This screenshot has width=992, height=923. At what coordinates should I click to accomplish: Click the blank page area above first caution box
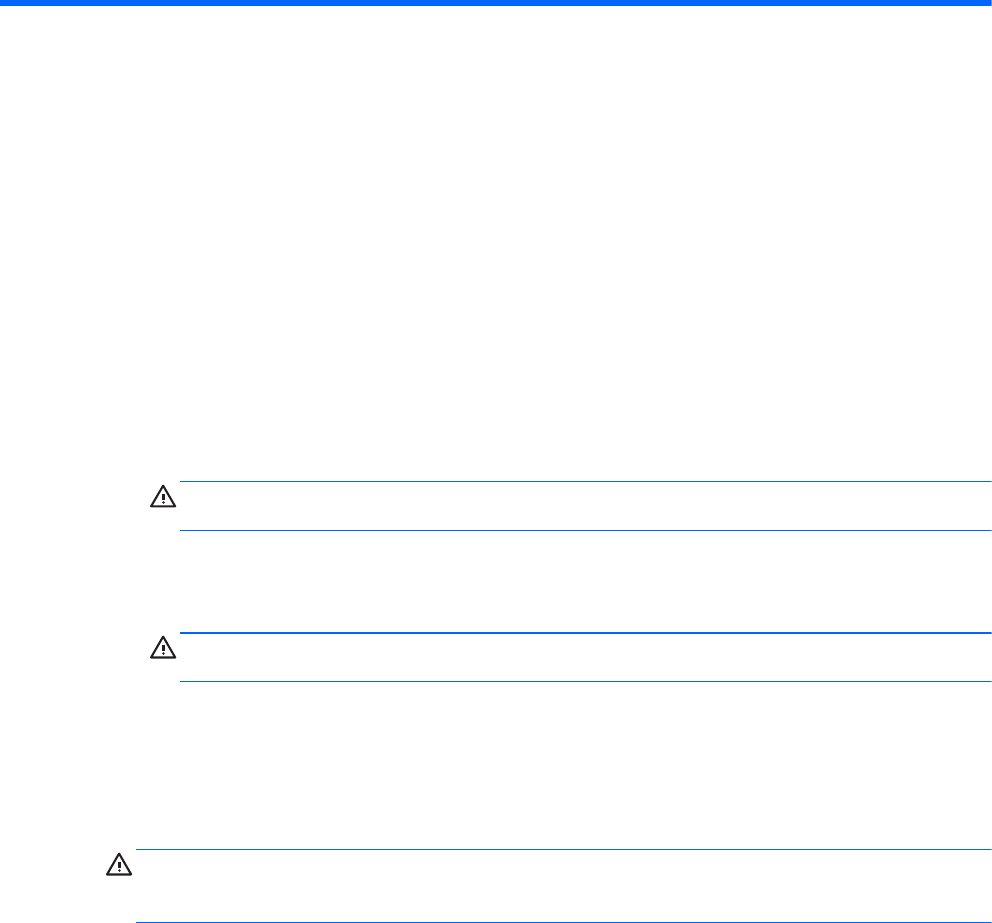496,250
